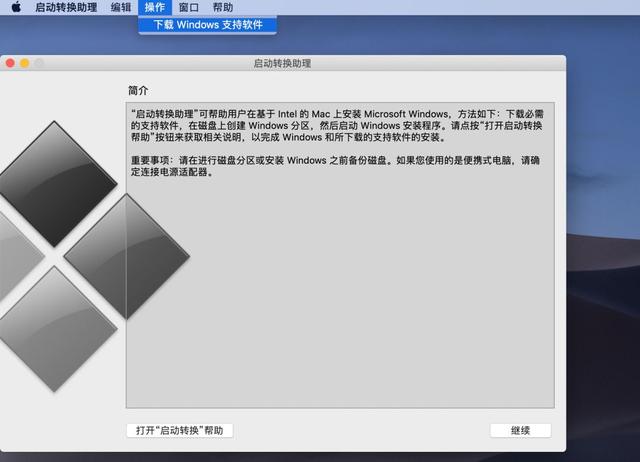Open the 帮助 menu
This screenshot has height=462, width=640.
223,7
